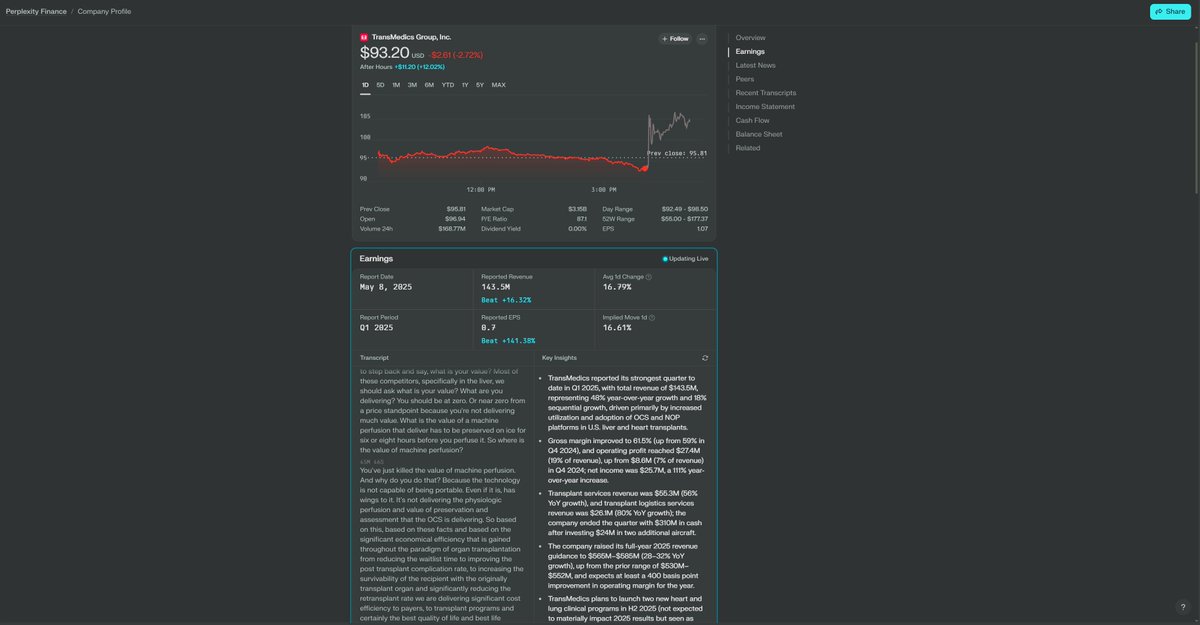
Task: Click the Reported Revenue value 143.5M
Action: pos(497,287)
